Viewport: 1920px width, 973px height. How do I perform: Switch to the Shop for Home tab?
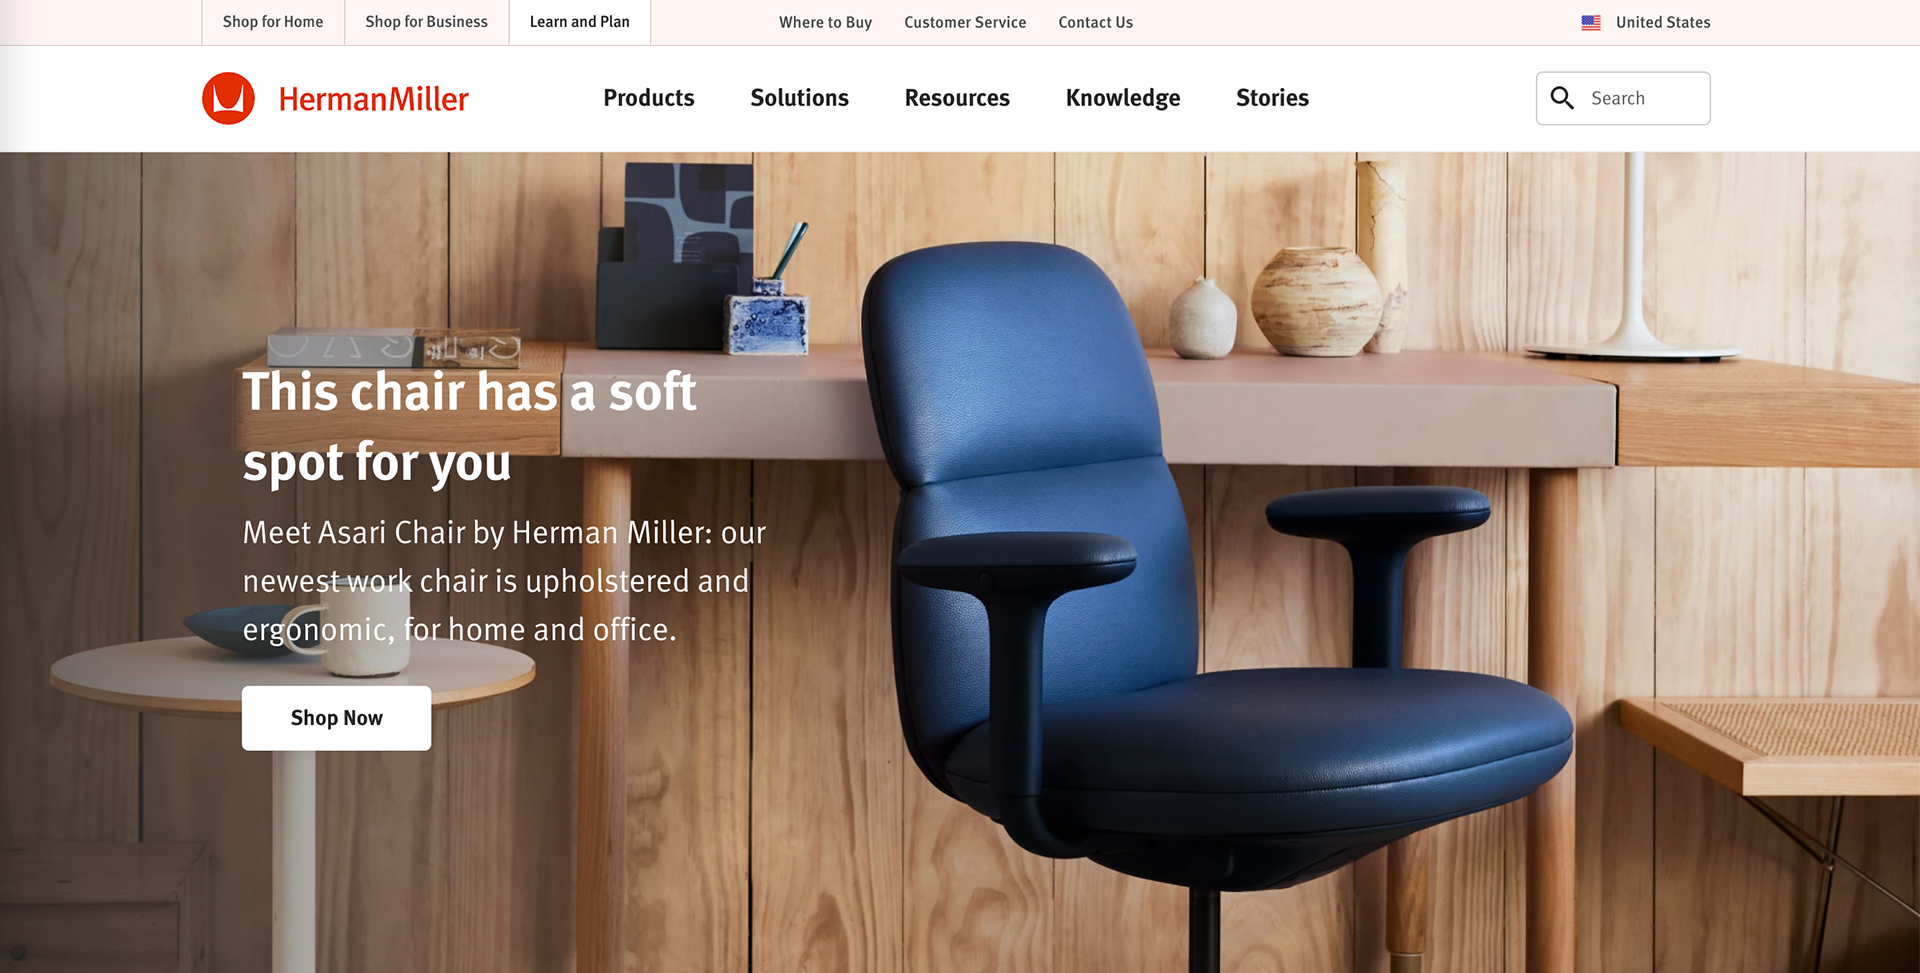click(273, 22)
